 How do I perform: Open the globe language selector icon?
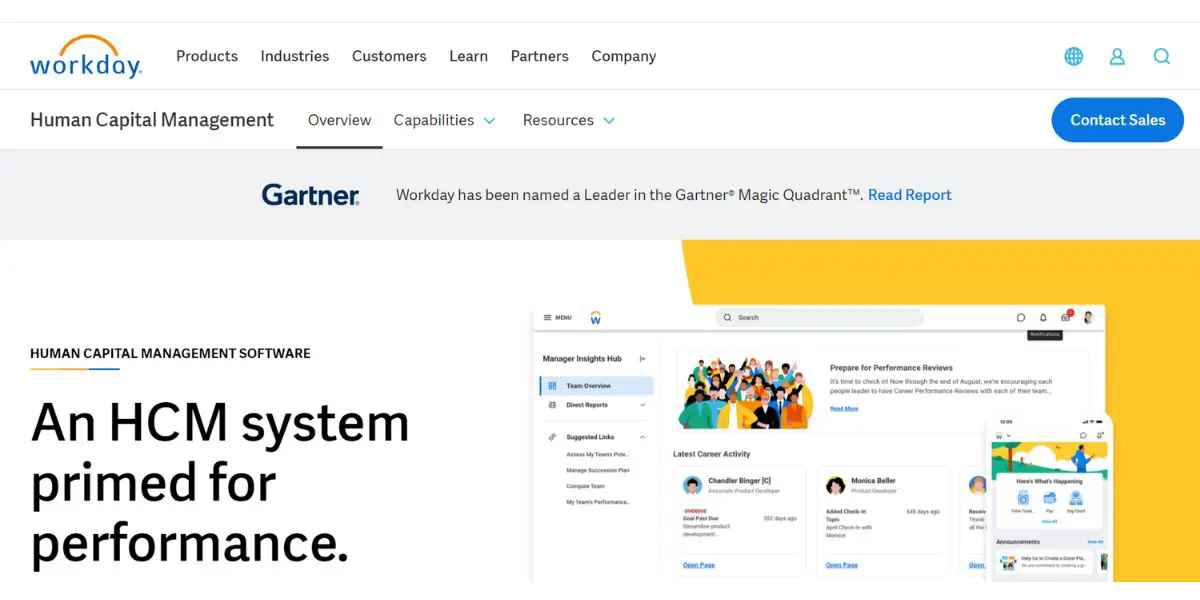coord(1074,57)
